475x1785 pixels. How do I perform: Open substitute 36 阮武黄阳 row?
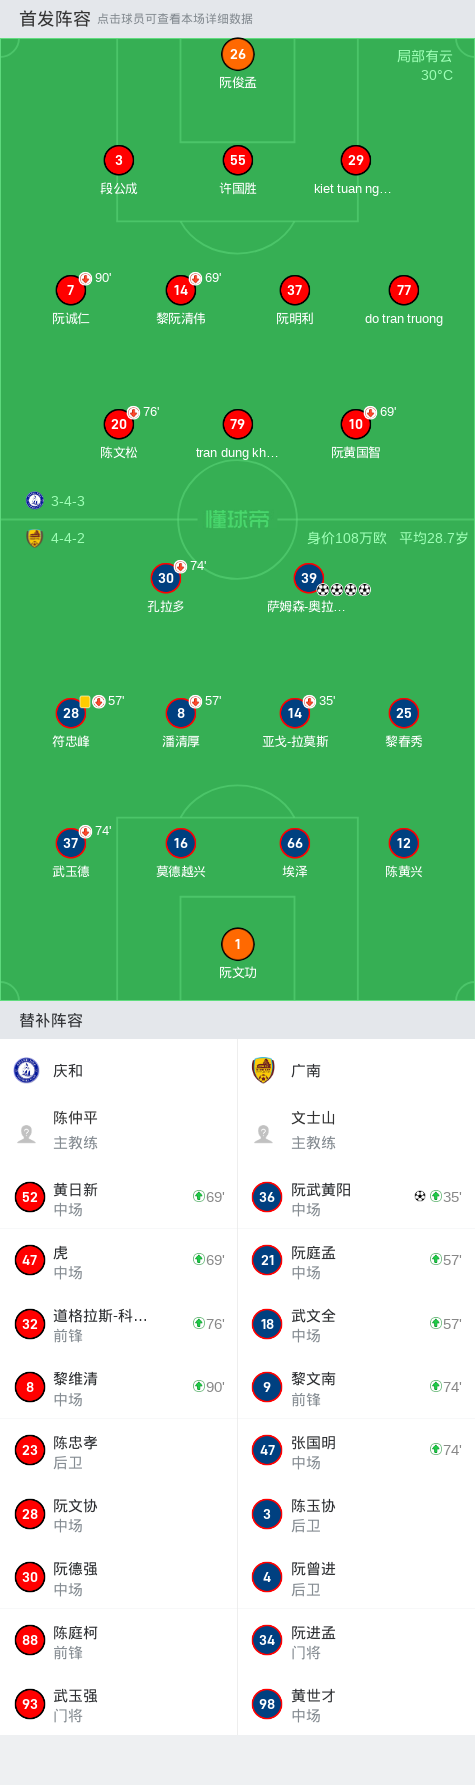pos(356,1198)
